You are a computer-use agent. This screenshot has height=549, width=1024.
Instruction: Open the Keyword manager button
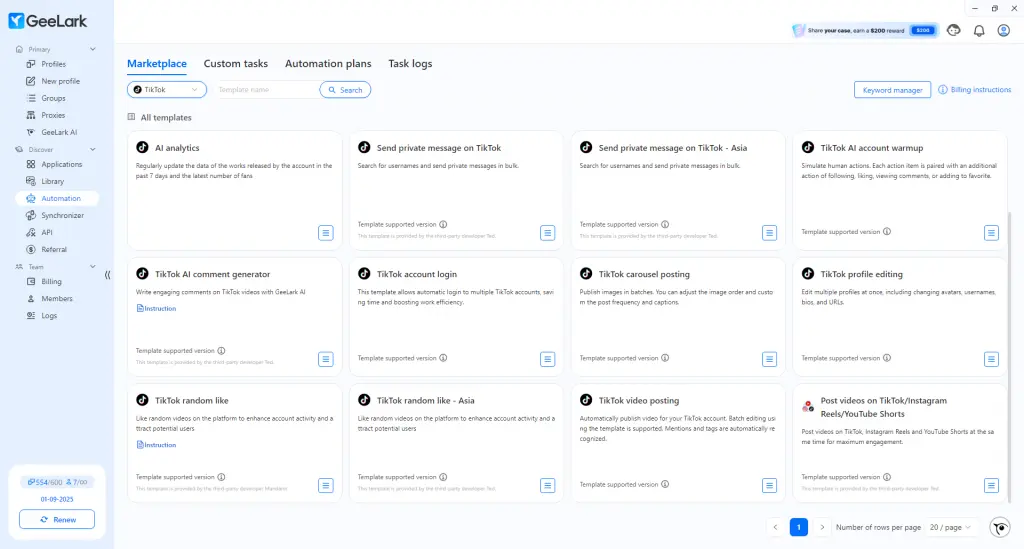[x=892, y=90]
